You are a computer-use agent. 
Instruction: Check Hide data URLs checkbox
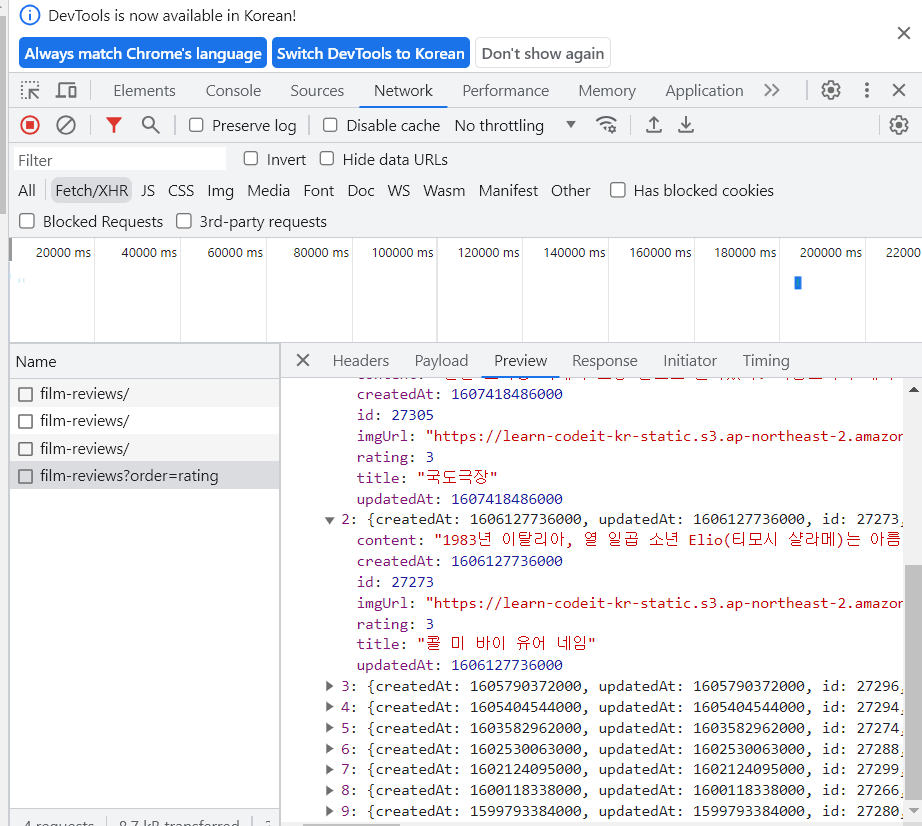point(327,159)
